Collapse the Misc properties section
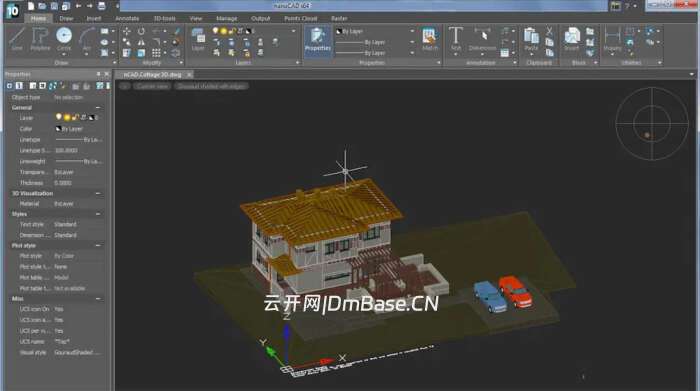Screen dimensions: 700x391 click(x=98, y=299)
